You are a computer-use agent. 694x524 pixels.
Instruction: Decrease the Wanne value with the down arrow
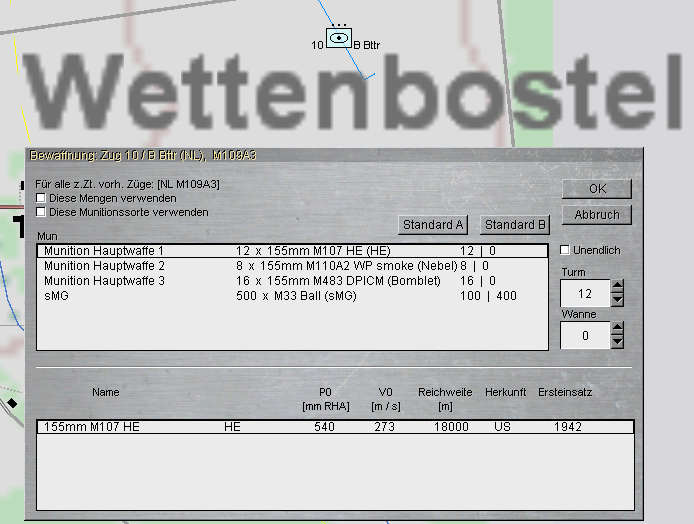pyautogui.click(x=617, y=342)
